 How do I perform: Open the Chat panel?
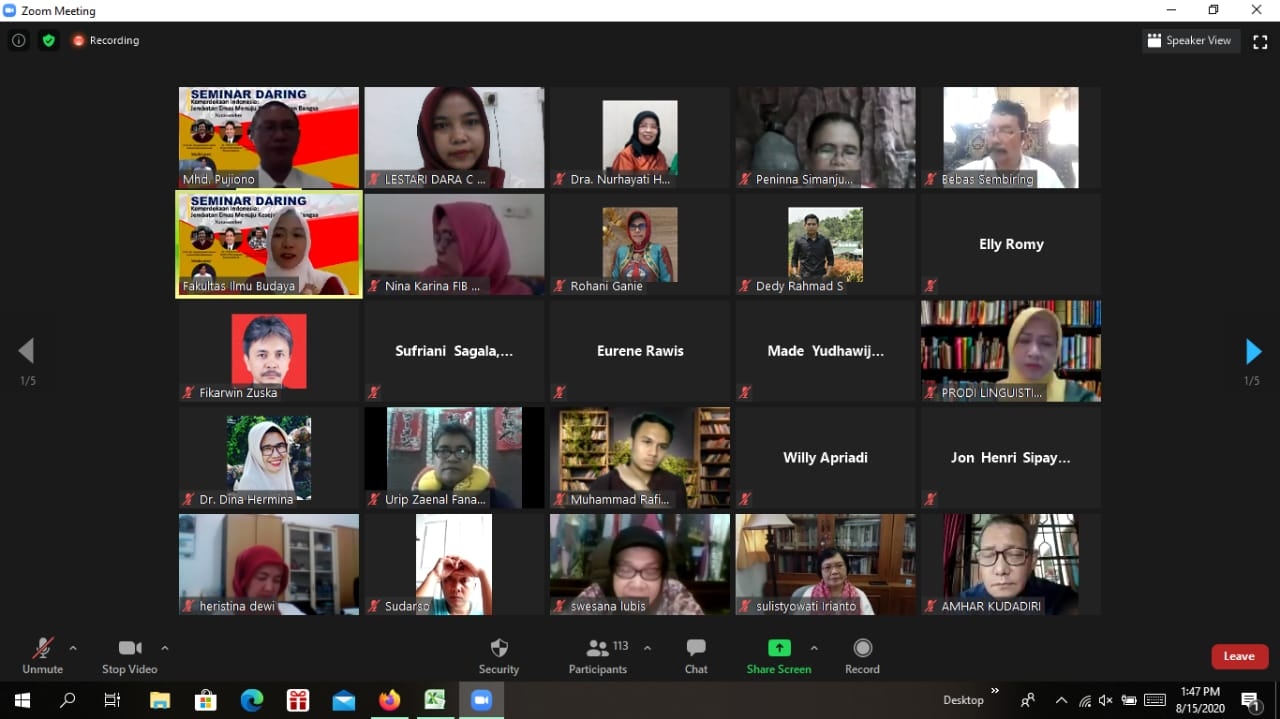pyautogui.click(x=696, y=656)
